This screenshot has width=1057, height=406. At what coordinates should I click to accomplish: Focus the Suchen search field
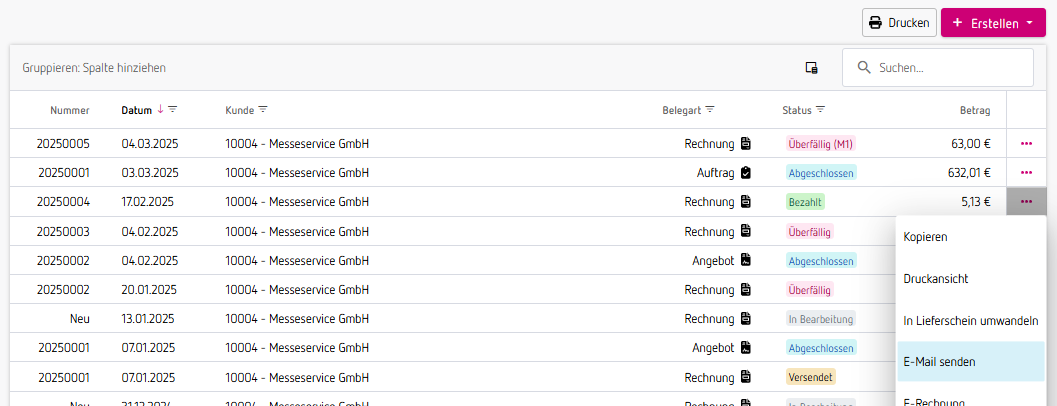pyautogui.click(x=938, y=67)
